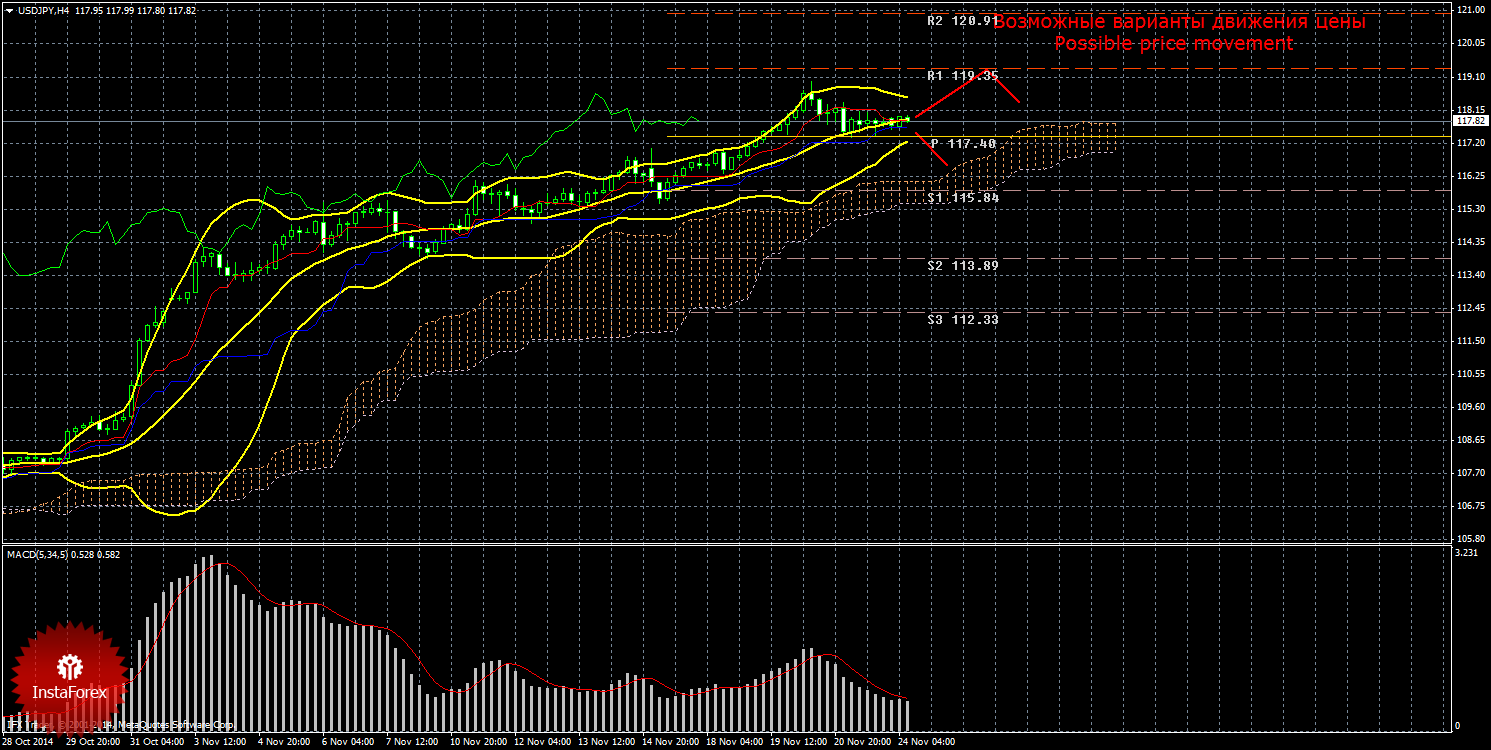Click the Russian red text annotation line
The image size is (1491, 750).
tap(1180, 21)
